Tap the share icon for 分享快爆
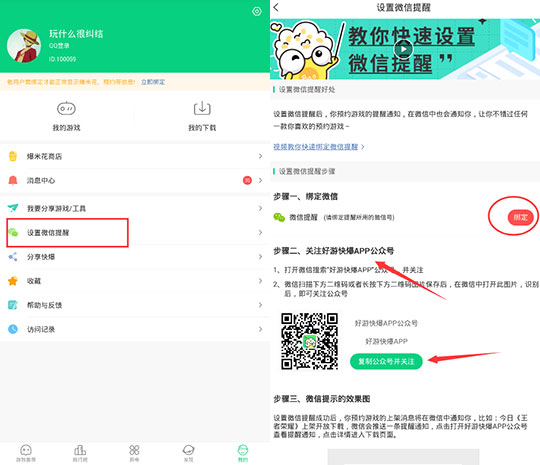The image size is (540, 465). click(x=13, y=257)
